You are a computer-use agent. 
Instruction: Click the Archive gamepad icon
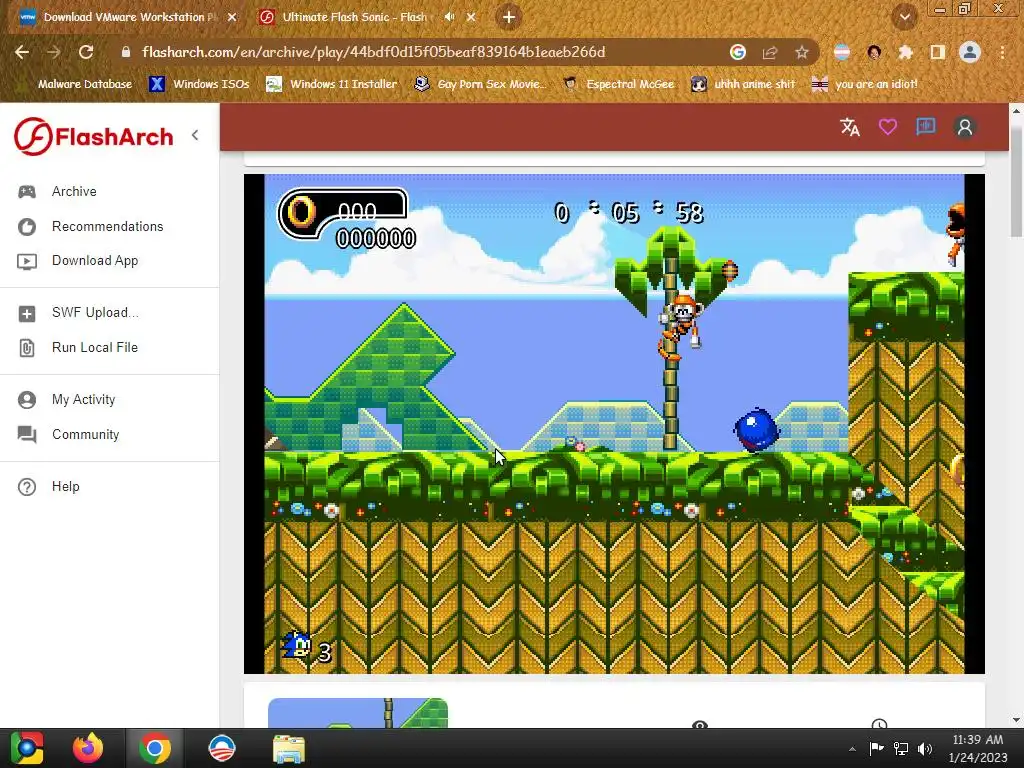(x=27, y=191)
